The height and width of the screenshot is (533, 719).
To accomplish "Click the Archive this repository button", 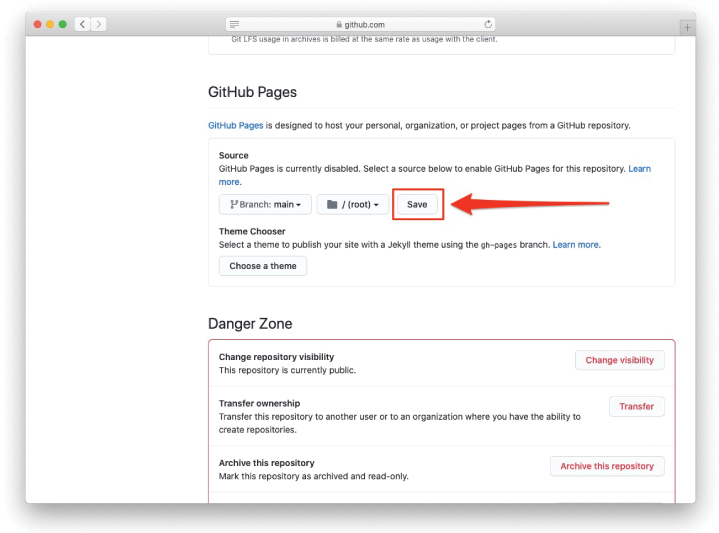I will [x=606, y=466].
